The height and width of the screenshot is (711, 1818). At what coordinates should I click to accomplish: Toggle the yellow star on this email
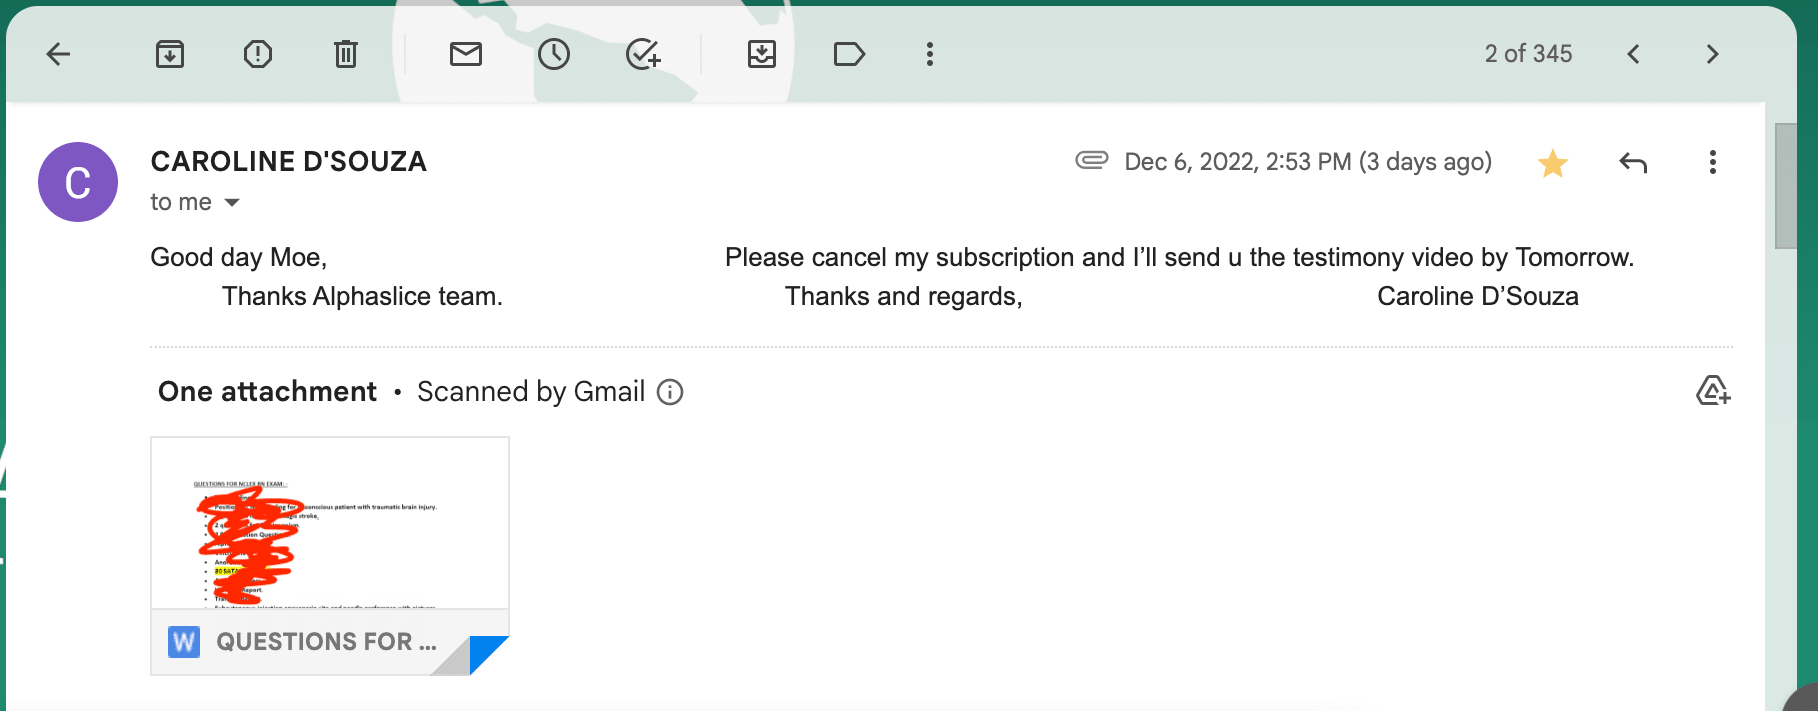point(1553,163)
